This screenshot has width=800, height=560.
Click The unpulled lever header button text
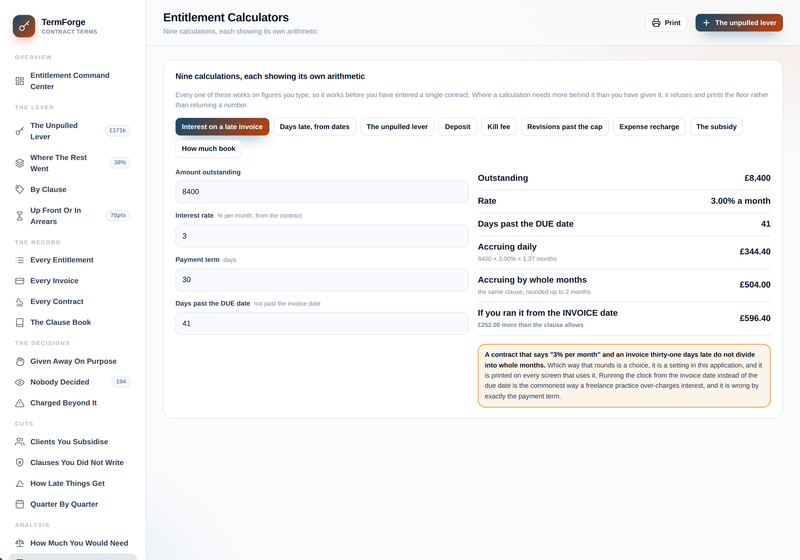point(745,23)
